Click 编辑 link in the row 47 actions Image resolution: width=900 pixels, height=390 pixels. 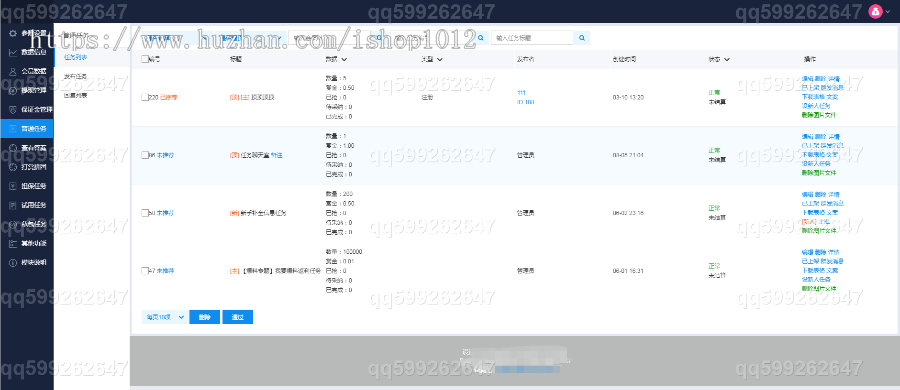click(x=807, y=252)
